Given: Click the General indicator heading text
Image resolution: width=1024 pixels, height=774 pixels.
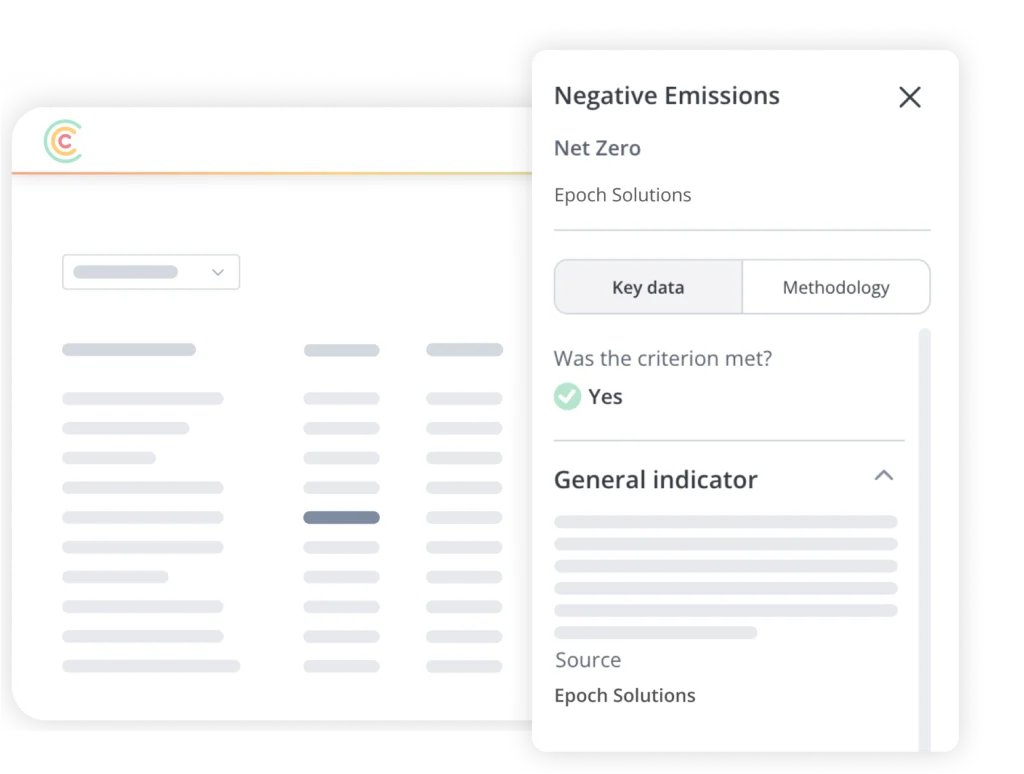Looking at the screenshot, I should tap(655, 480).
